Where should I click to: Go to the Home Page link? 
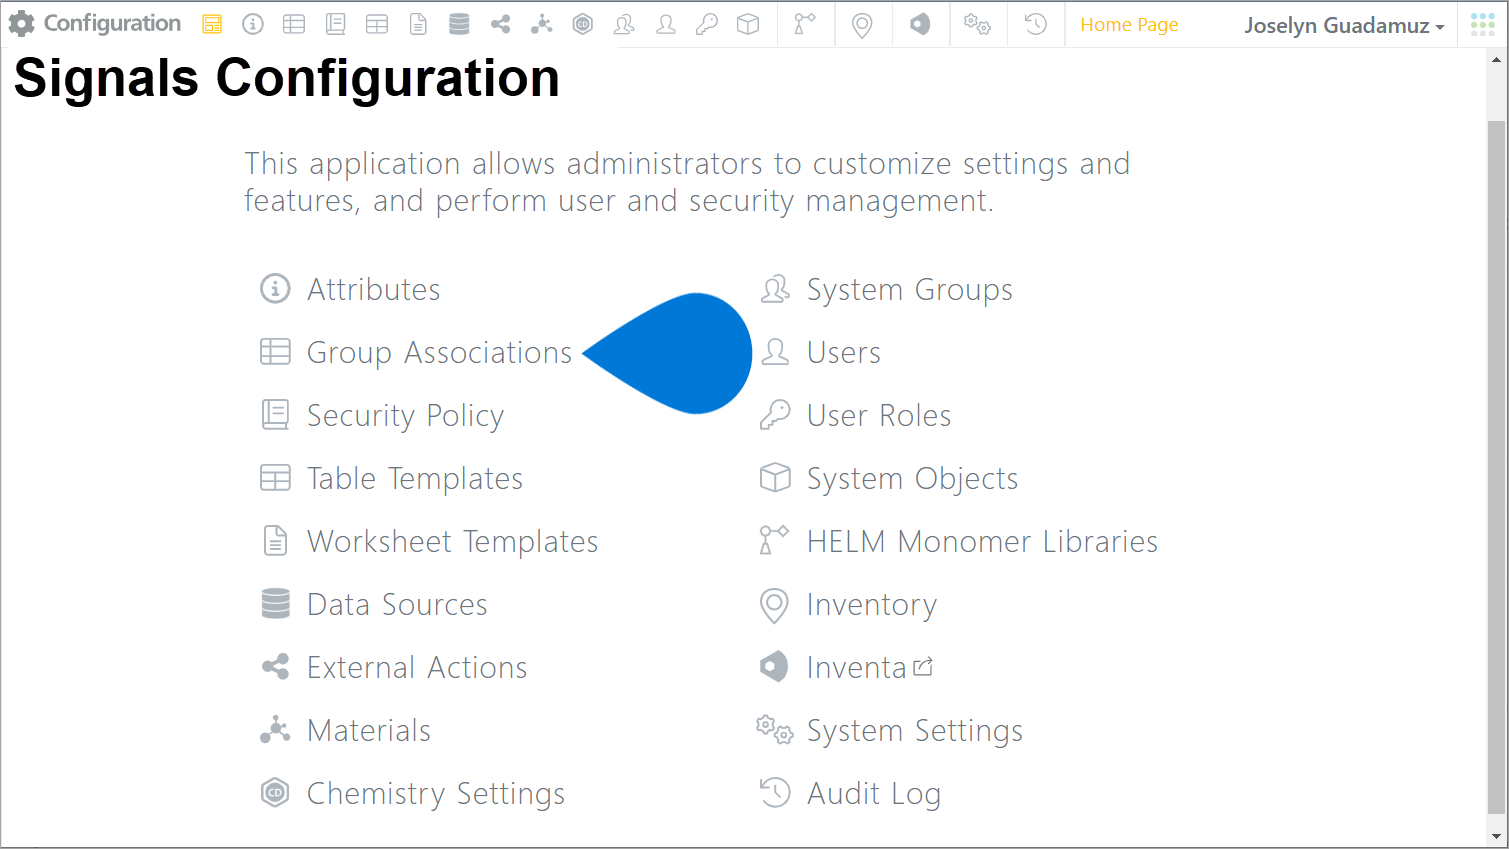click(1129, 25)
